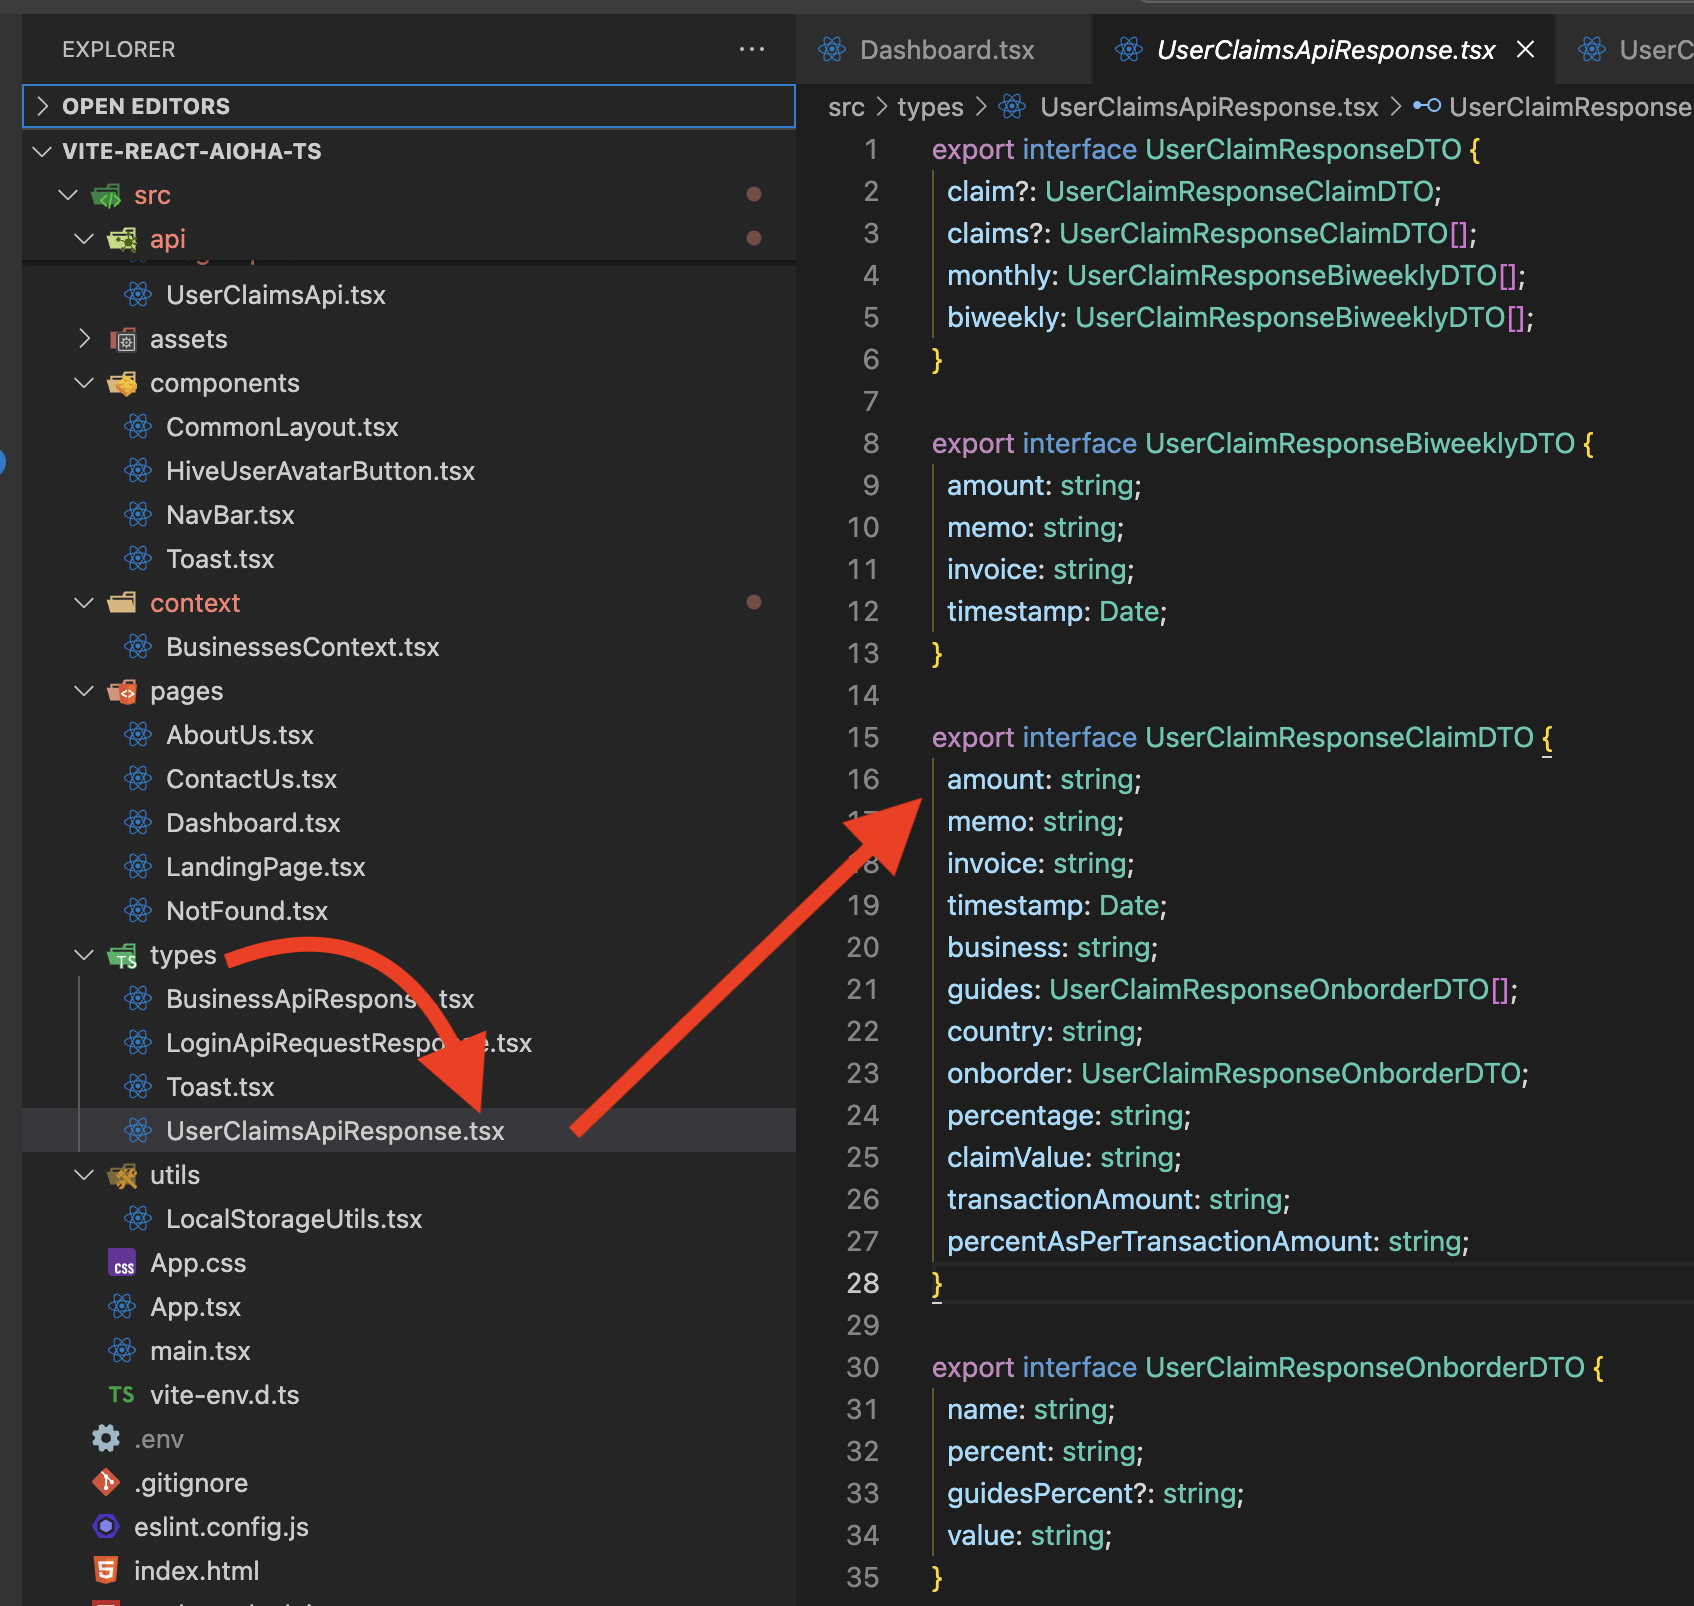Open BusinessApiResponse.tsx in types
The width and height of the screenshot is (1694, 1606).
[320, 999]
